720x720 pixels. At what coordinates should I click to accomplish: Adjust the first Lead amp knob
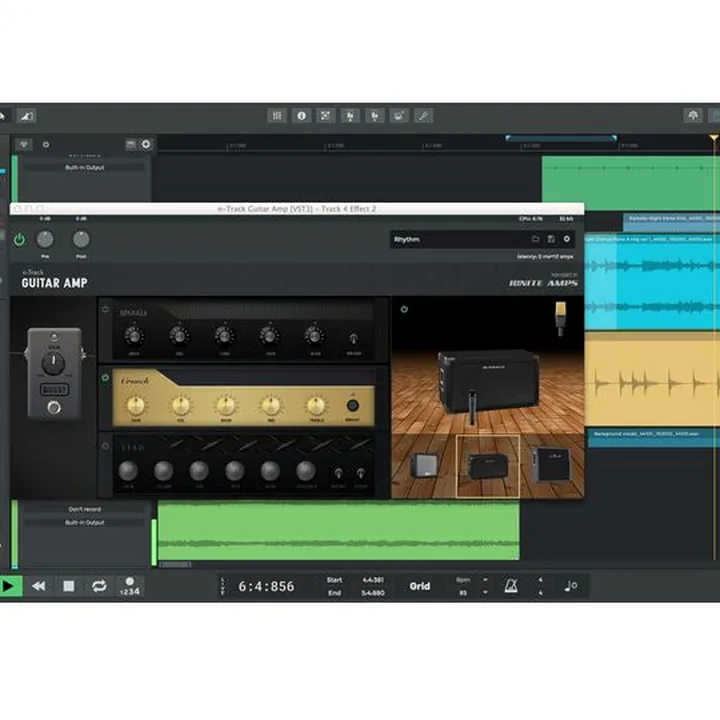(x=128, y=471)
